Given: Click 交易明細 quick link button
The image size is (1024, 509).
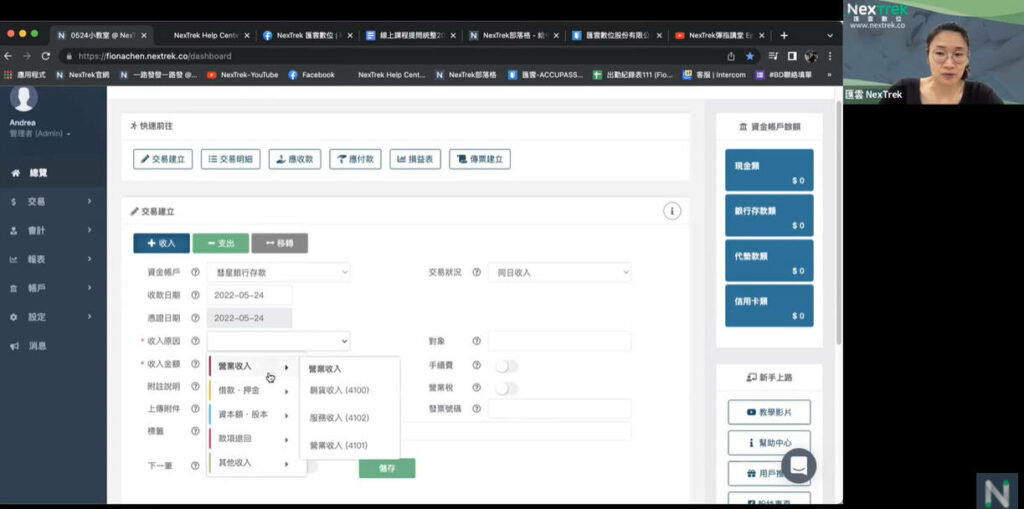Looking at the screenshot, I should [231, 159].
